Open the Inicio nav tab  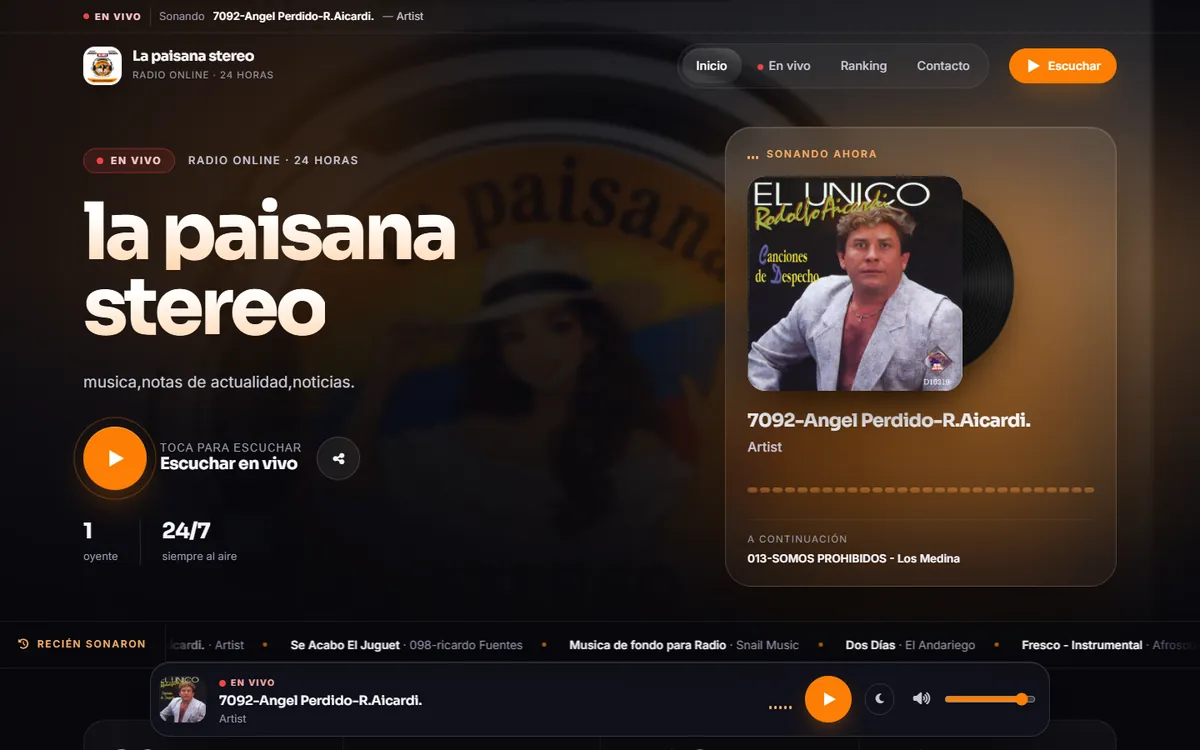[x=712, y=66]
